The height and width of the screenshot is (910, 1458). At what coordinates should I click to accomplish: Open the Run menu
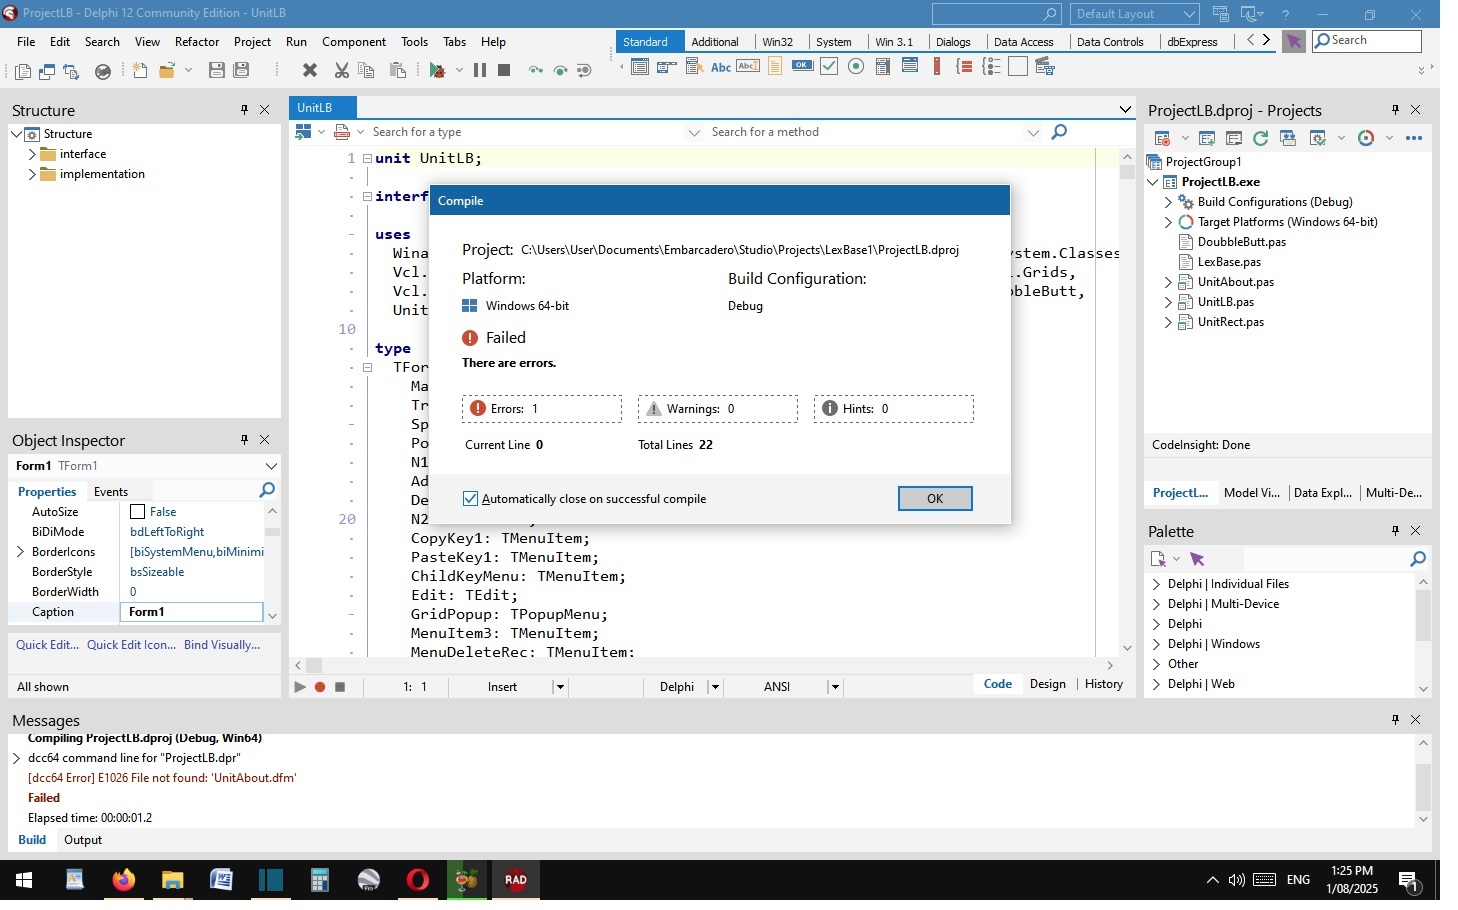tap(296, 42)
